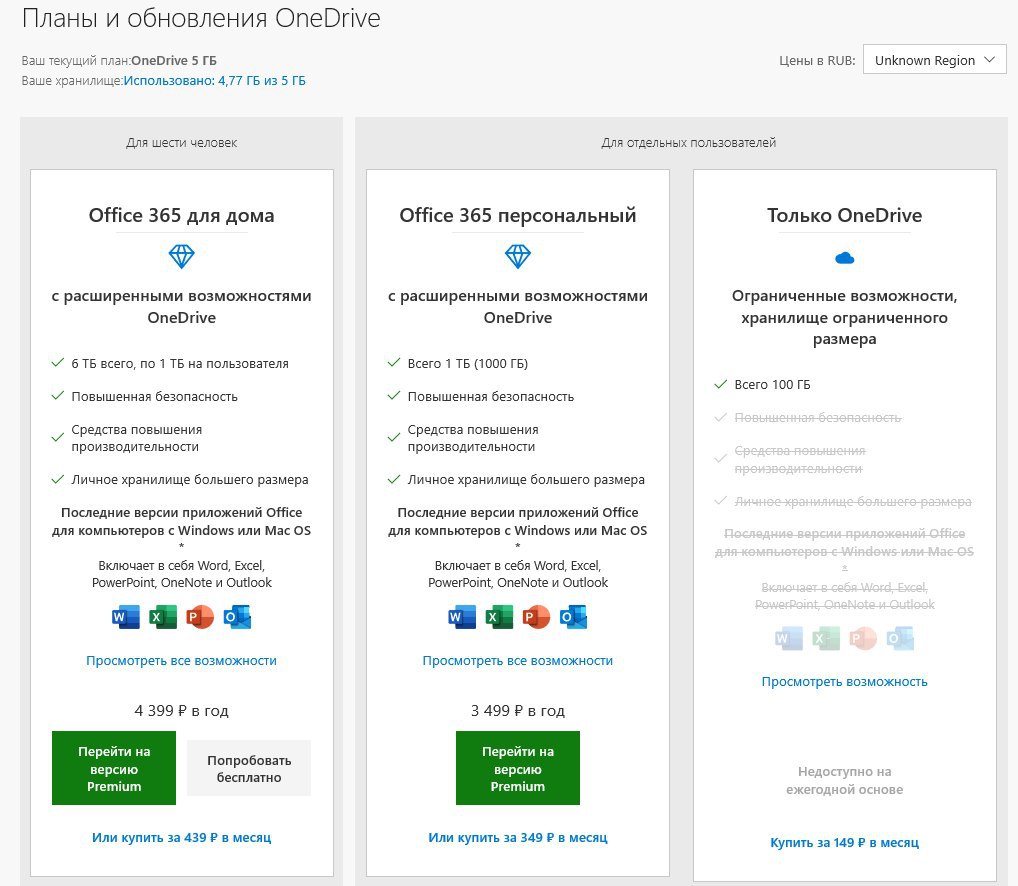Click 'Всего 100 ГБ' feature text
This screenshot has width=1018, height=886.
click(773, 384)
